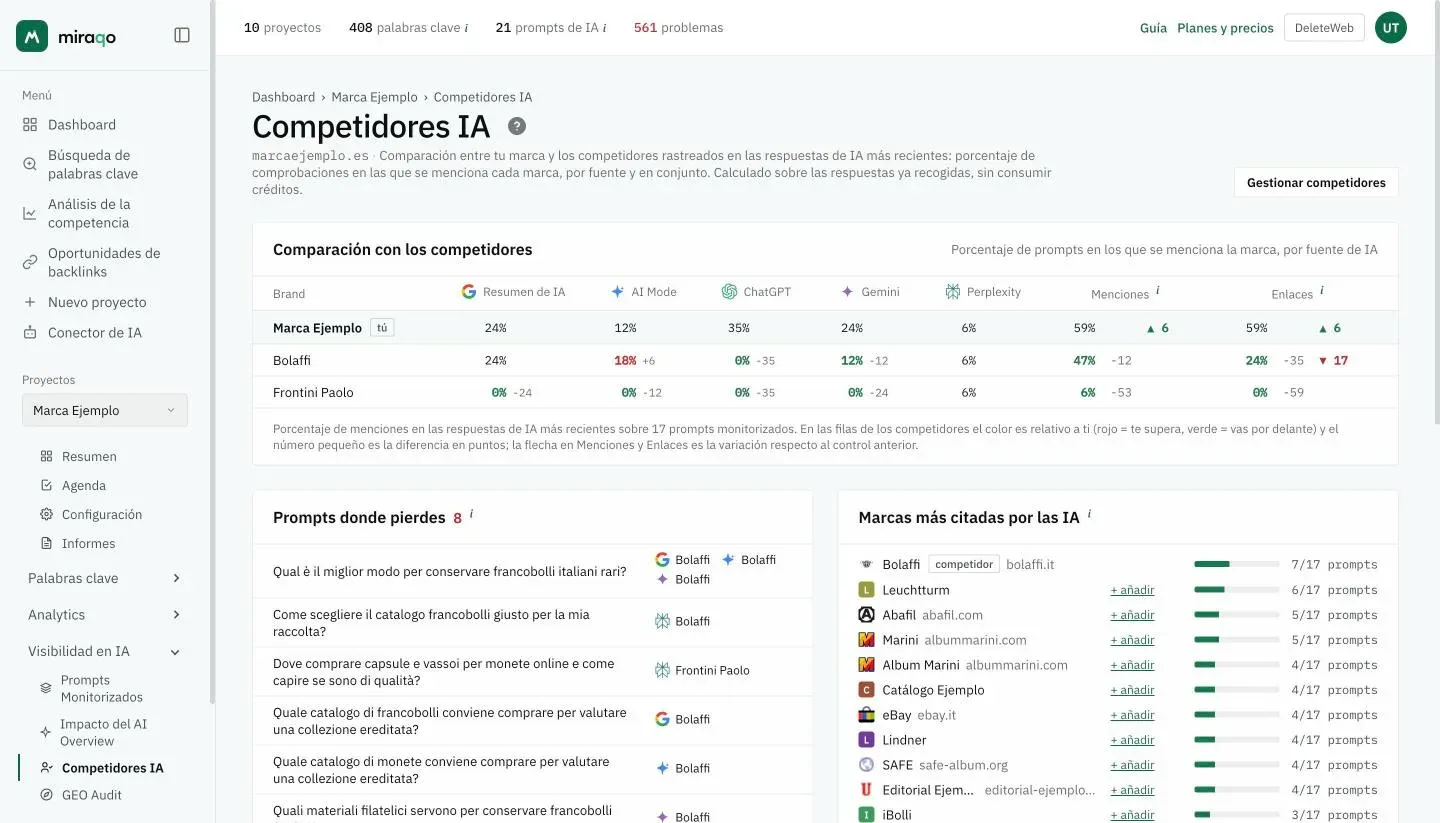This screenshot has width=1440, height=823.
Task: Click the miraqo logo icon
Action: (32, 36)
